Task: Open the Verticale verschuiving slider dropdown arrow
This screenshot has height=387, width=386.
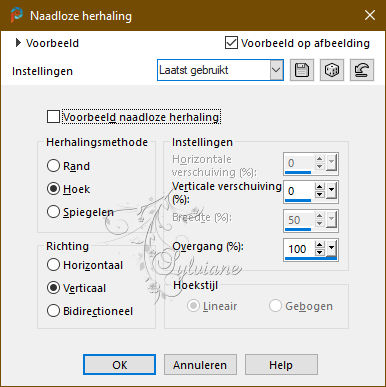Action: 331,190
